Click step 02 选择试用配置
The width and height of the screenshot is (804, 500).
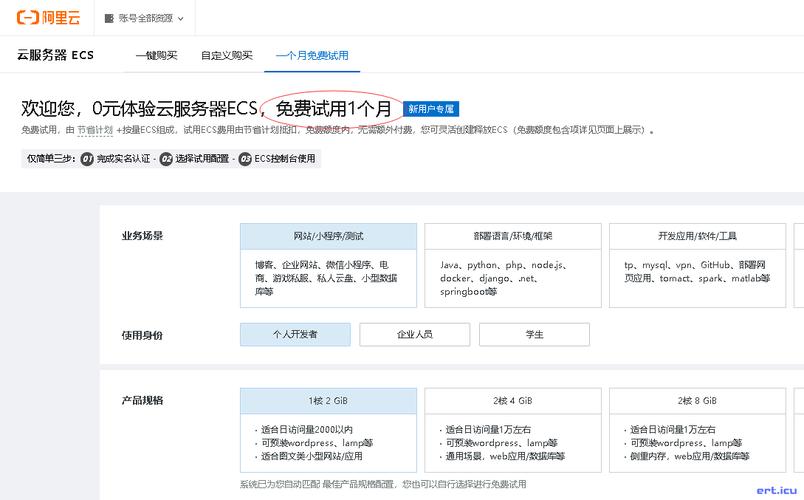[x=194, y=159]
